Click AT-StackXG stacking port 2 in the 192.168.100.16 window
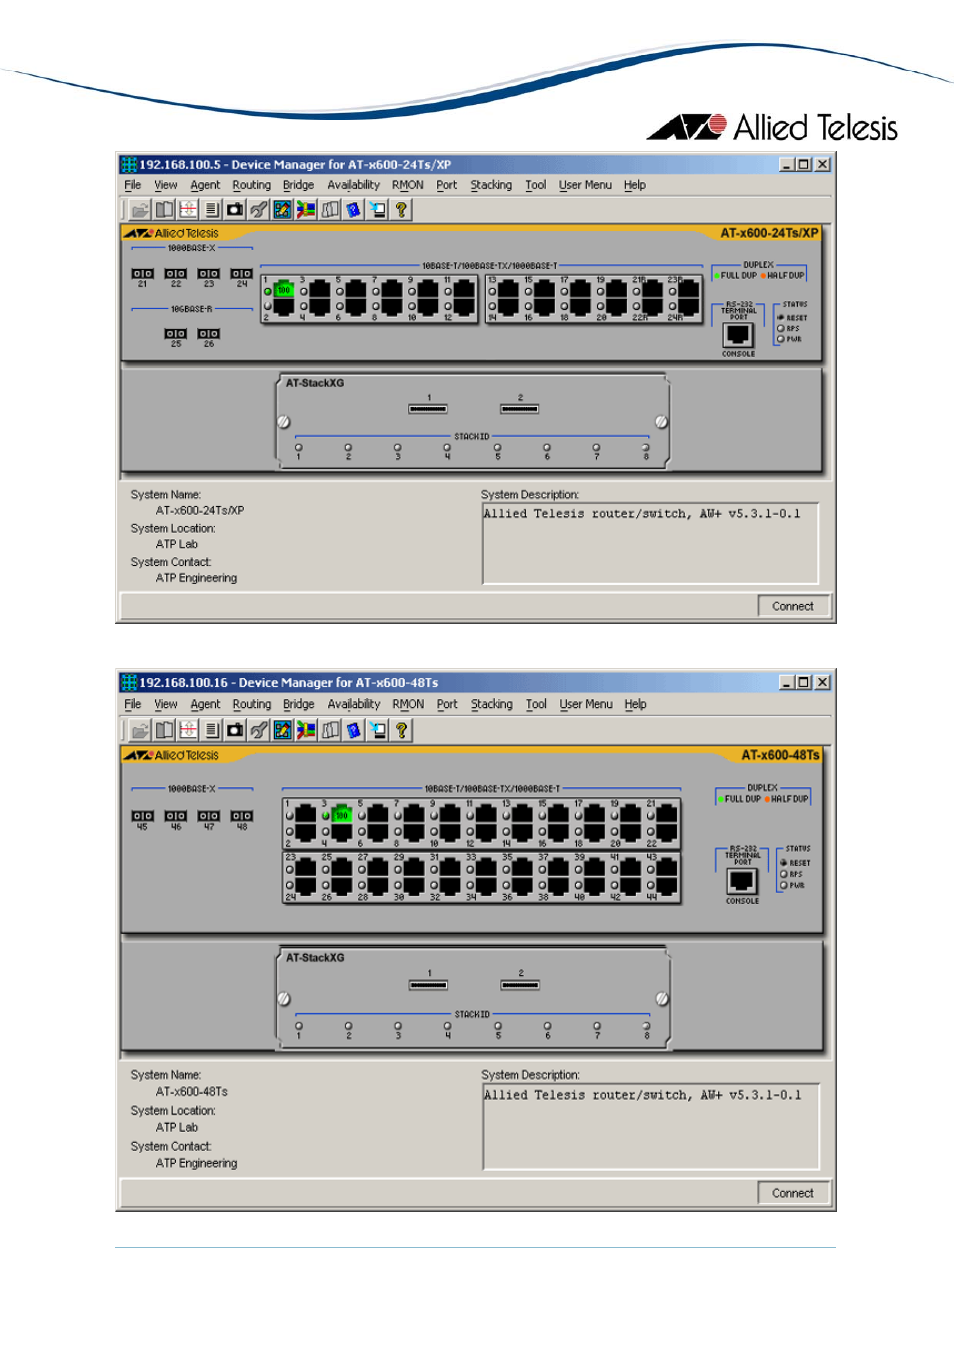The width and height of the screenshot is (954, 1350). pos(520,985)
